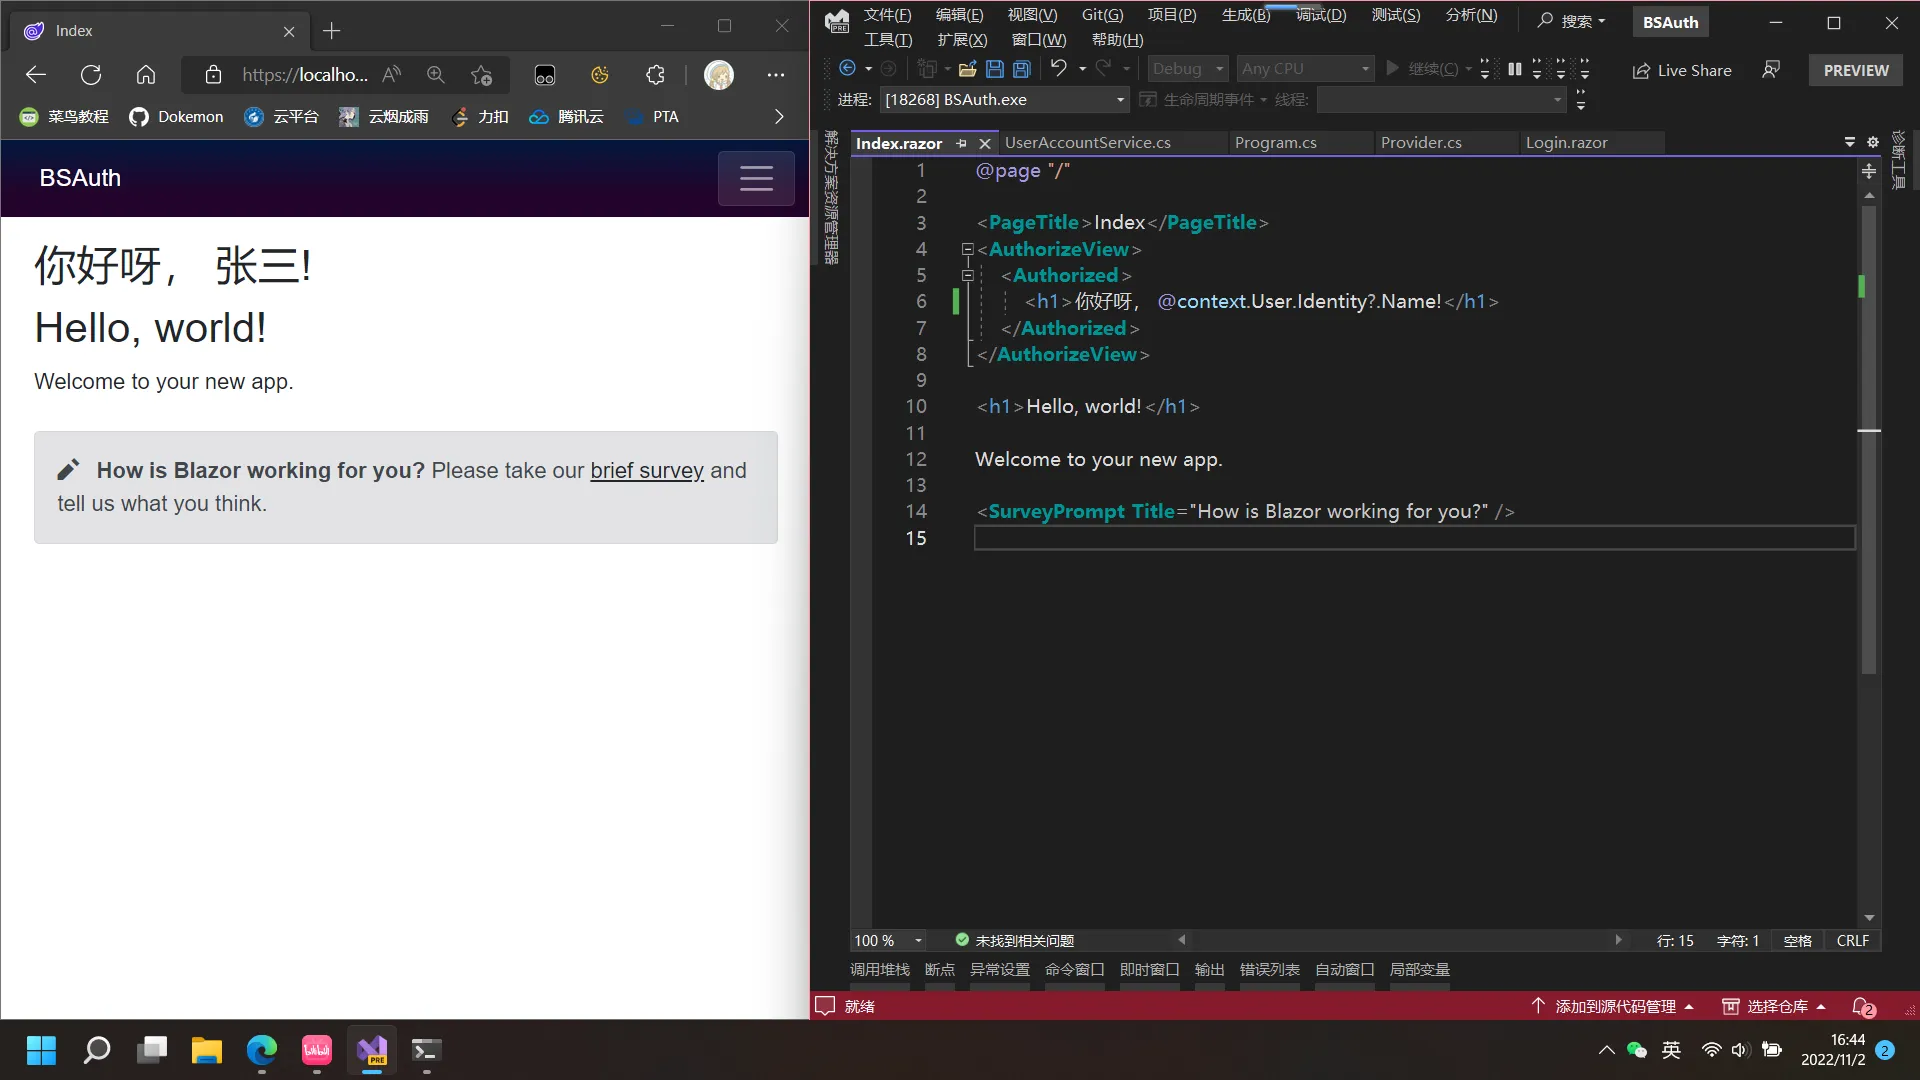This screenshot has height=1080, width=1920.
Task: Open a new tab in Edge
Action: 332,31
